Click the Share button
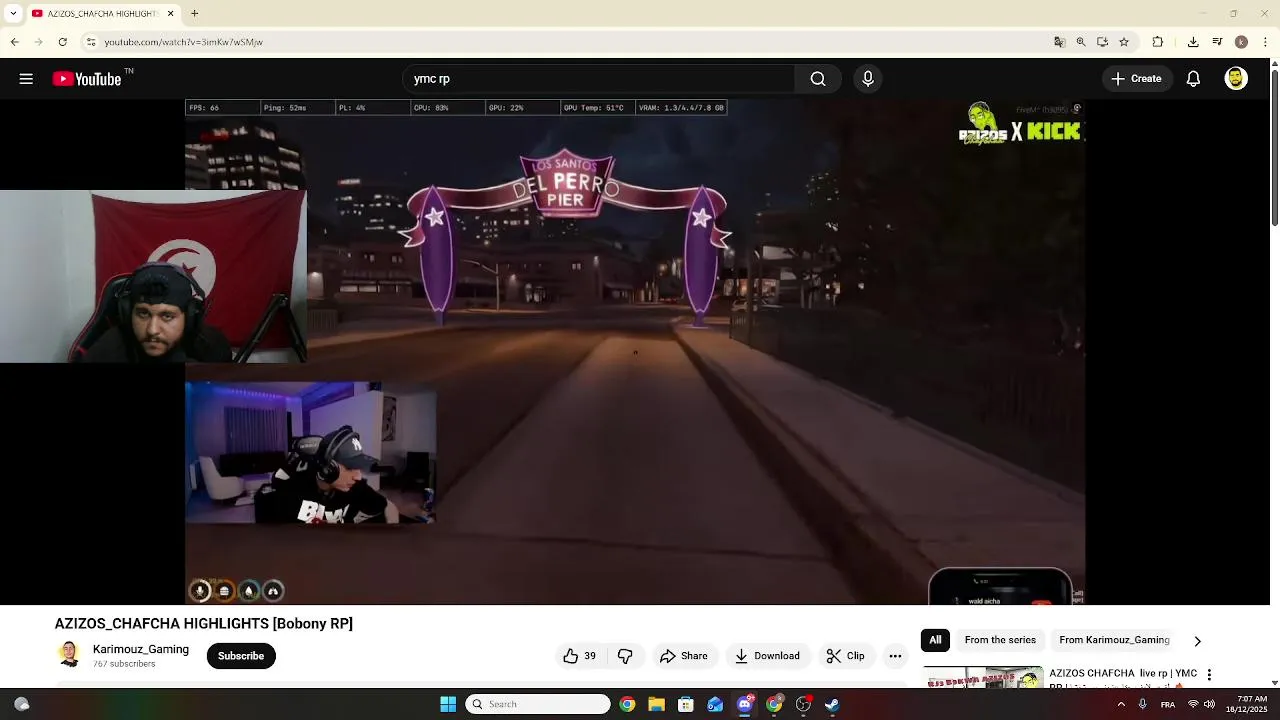 [x=684, y=656]
